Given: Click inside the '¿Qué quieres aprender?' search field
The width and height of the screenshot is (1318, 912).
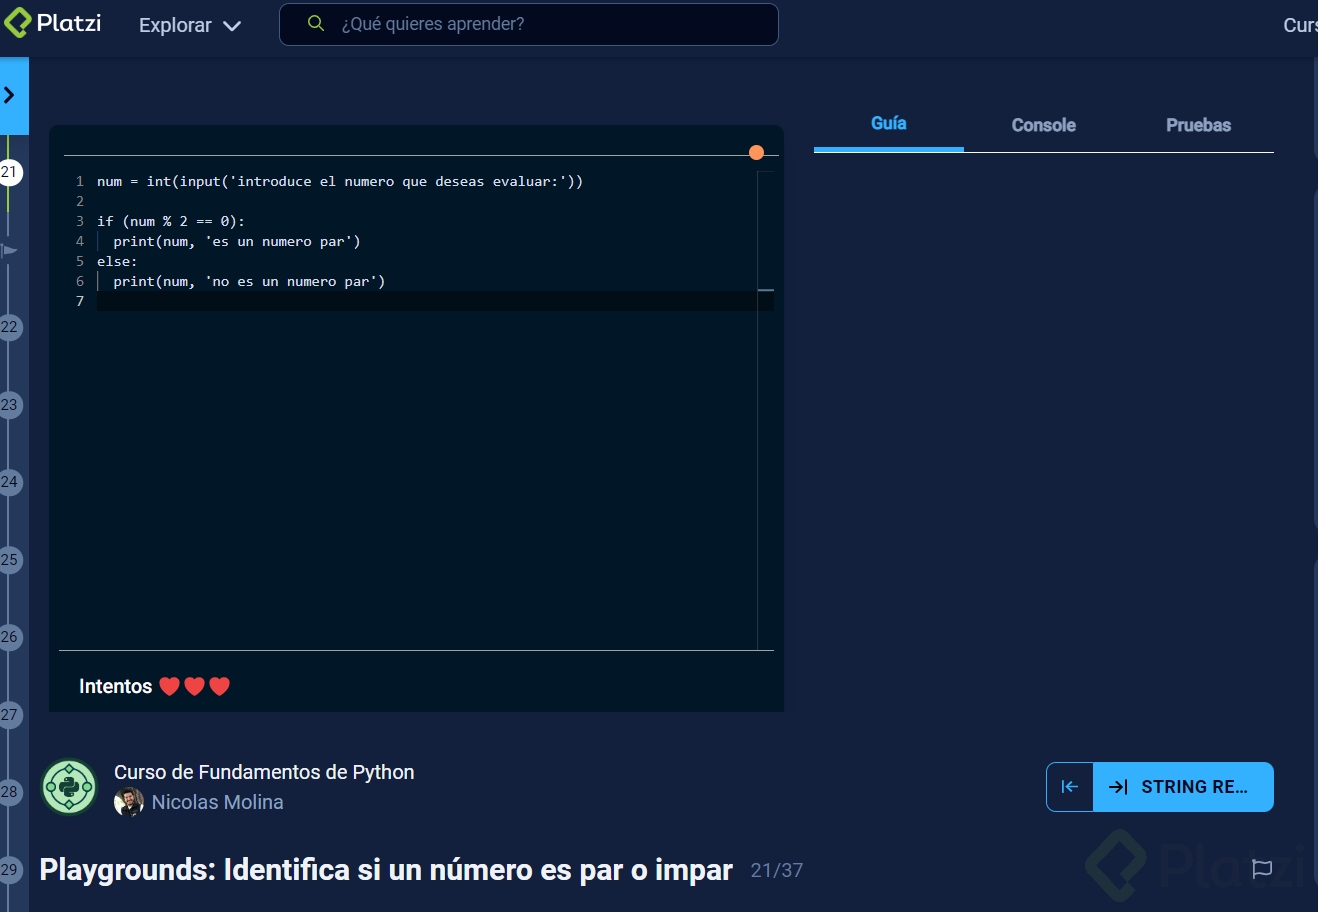Looking at the screenshot, I should pos(500,24).
